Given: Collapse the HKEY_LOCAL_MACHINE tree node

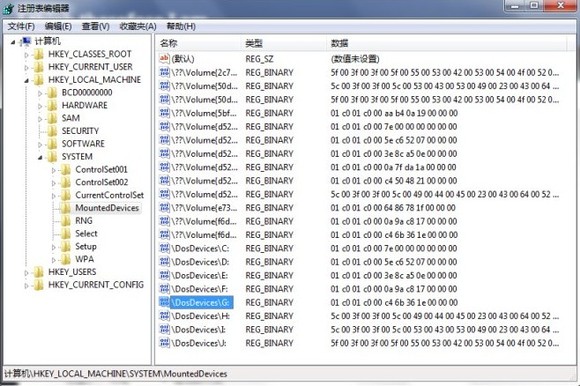Looking at the screenshot, I should tap(26, 80).
